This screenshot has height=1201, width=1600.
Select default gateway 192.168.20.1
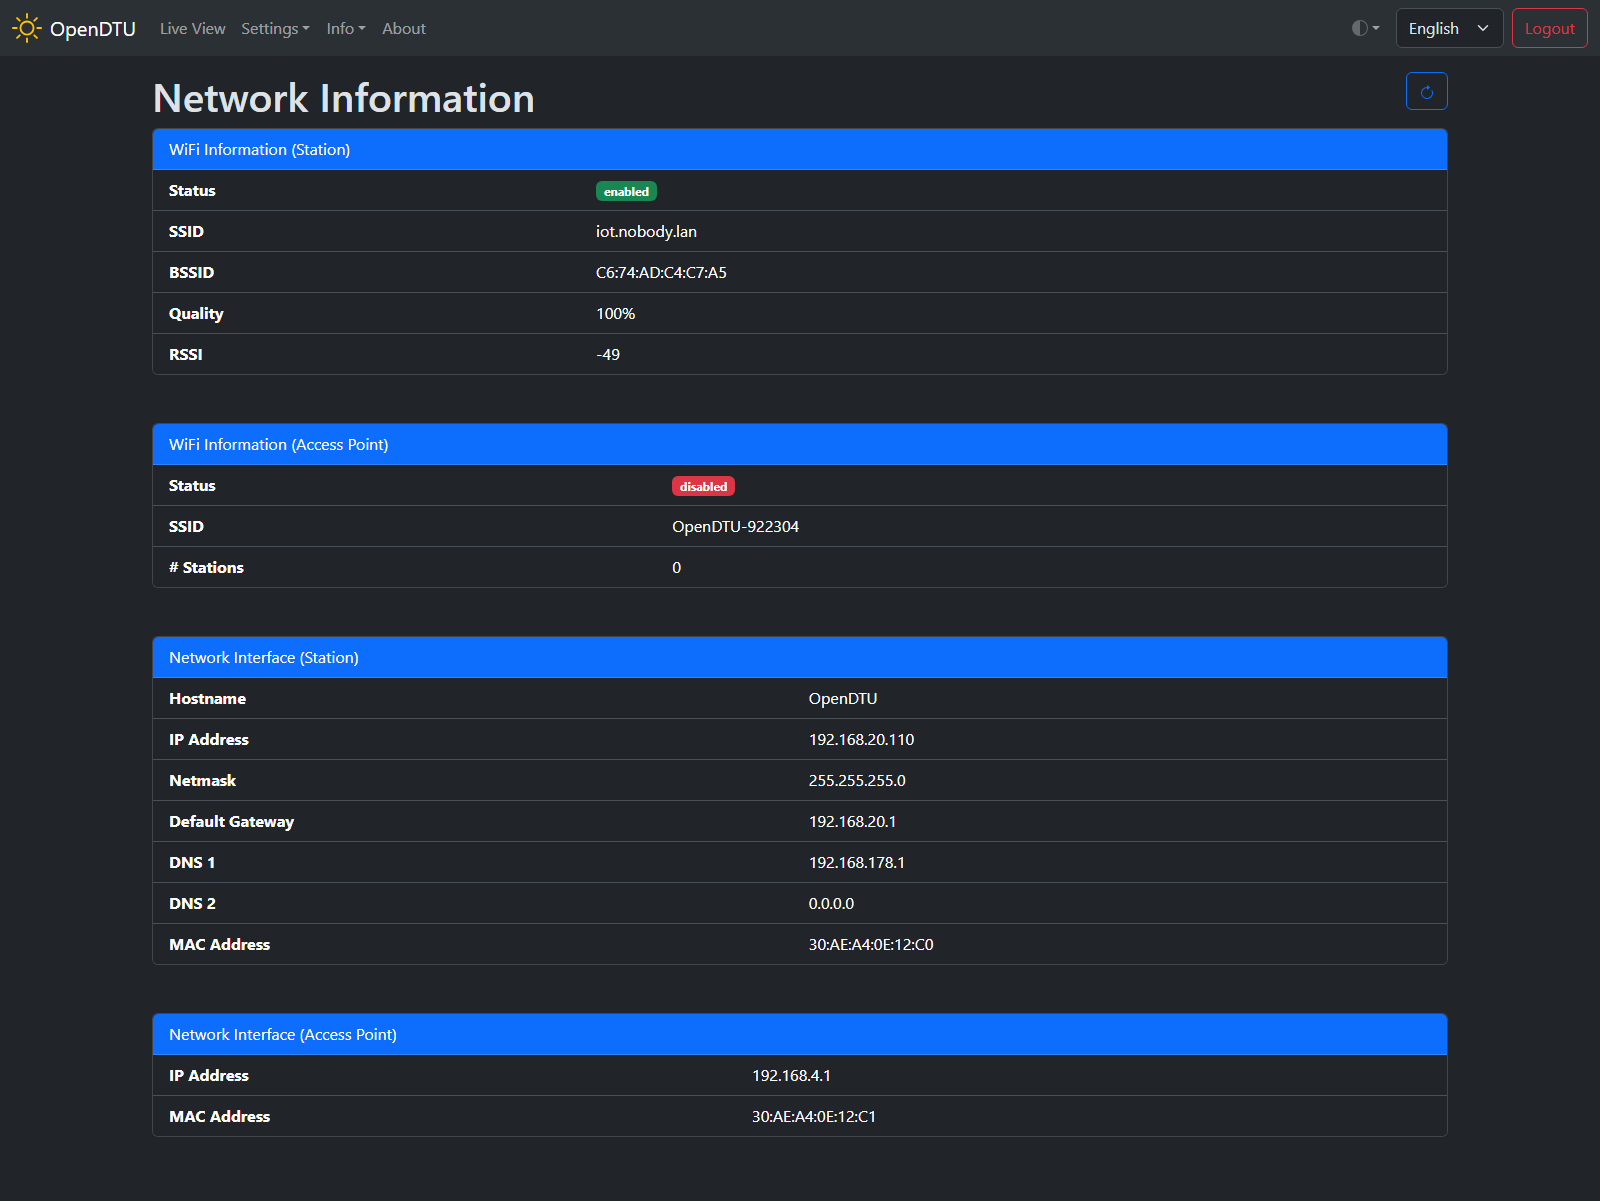[x=852, y=822]
